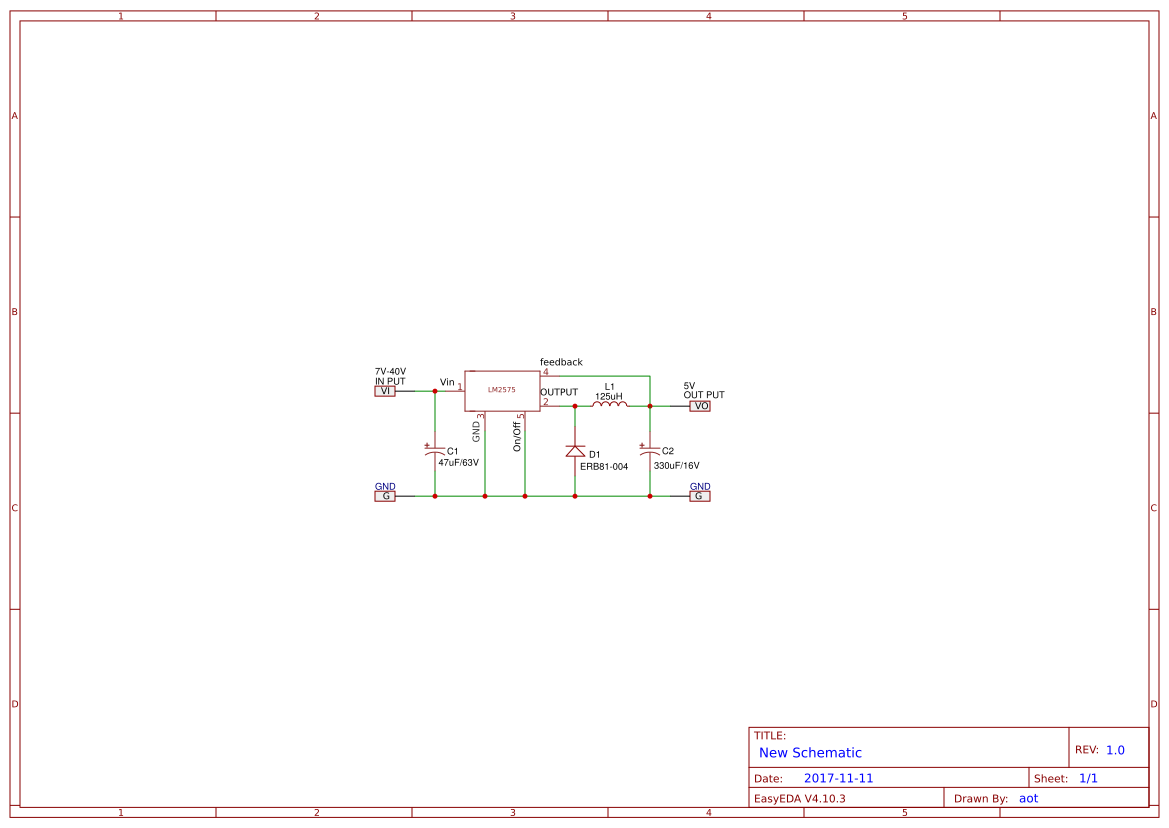Click the 'EasyEDA V4.10.3' version text
The image size is (1169, 828).
point(800,798)
